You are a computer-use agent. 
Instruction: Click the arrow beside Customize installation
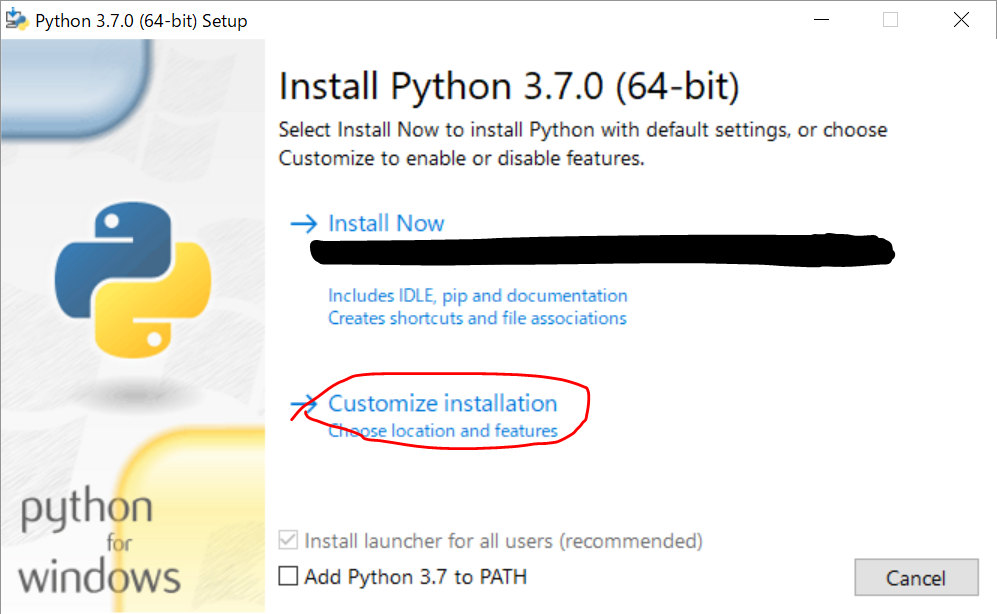coord(305,403)
